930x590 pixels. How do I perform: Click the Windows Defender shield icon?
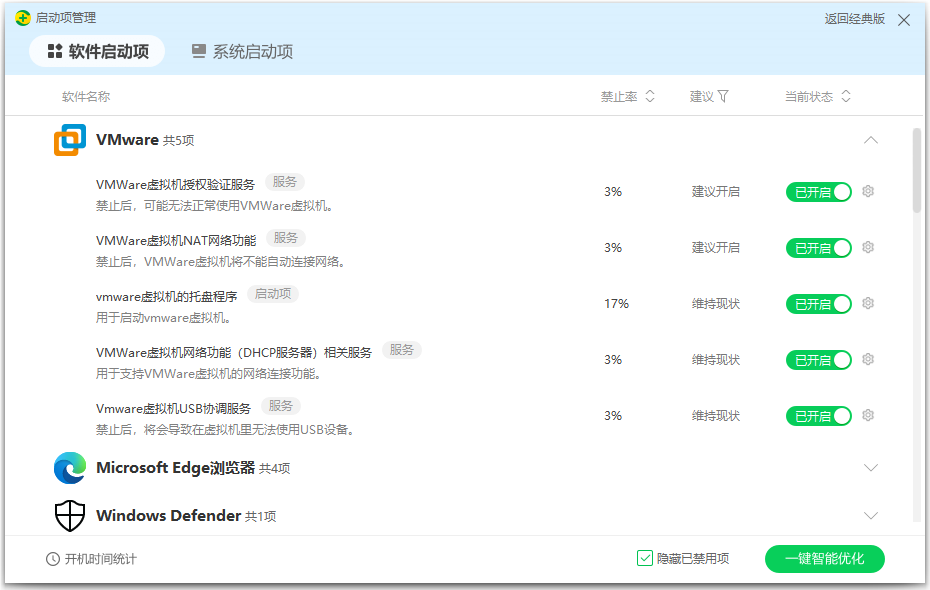point(69,515)
